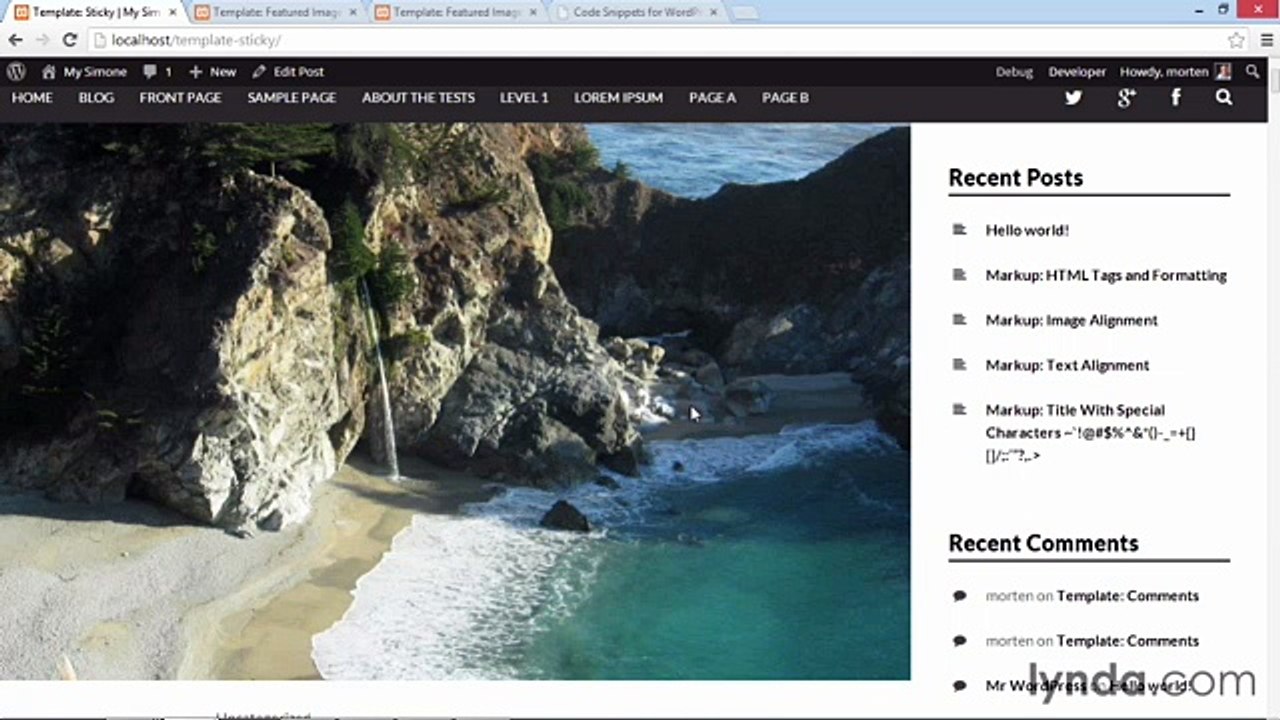Bookmark this page with the star icon
1280x720 pixels.
point(1236,40)
